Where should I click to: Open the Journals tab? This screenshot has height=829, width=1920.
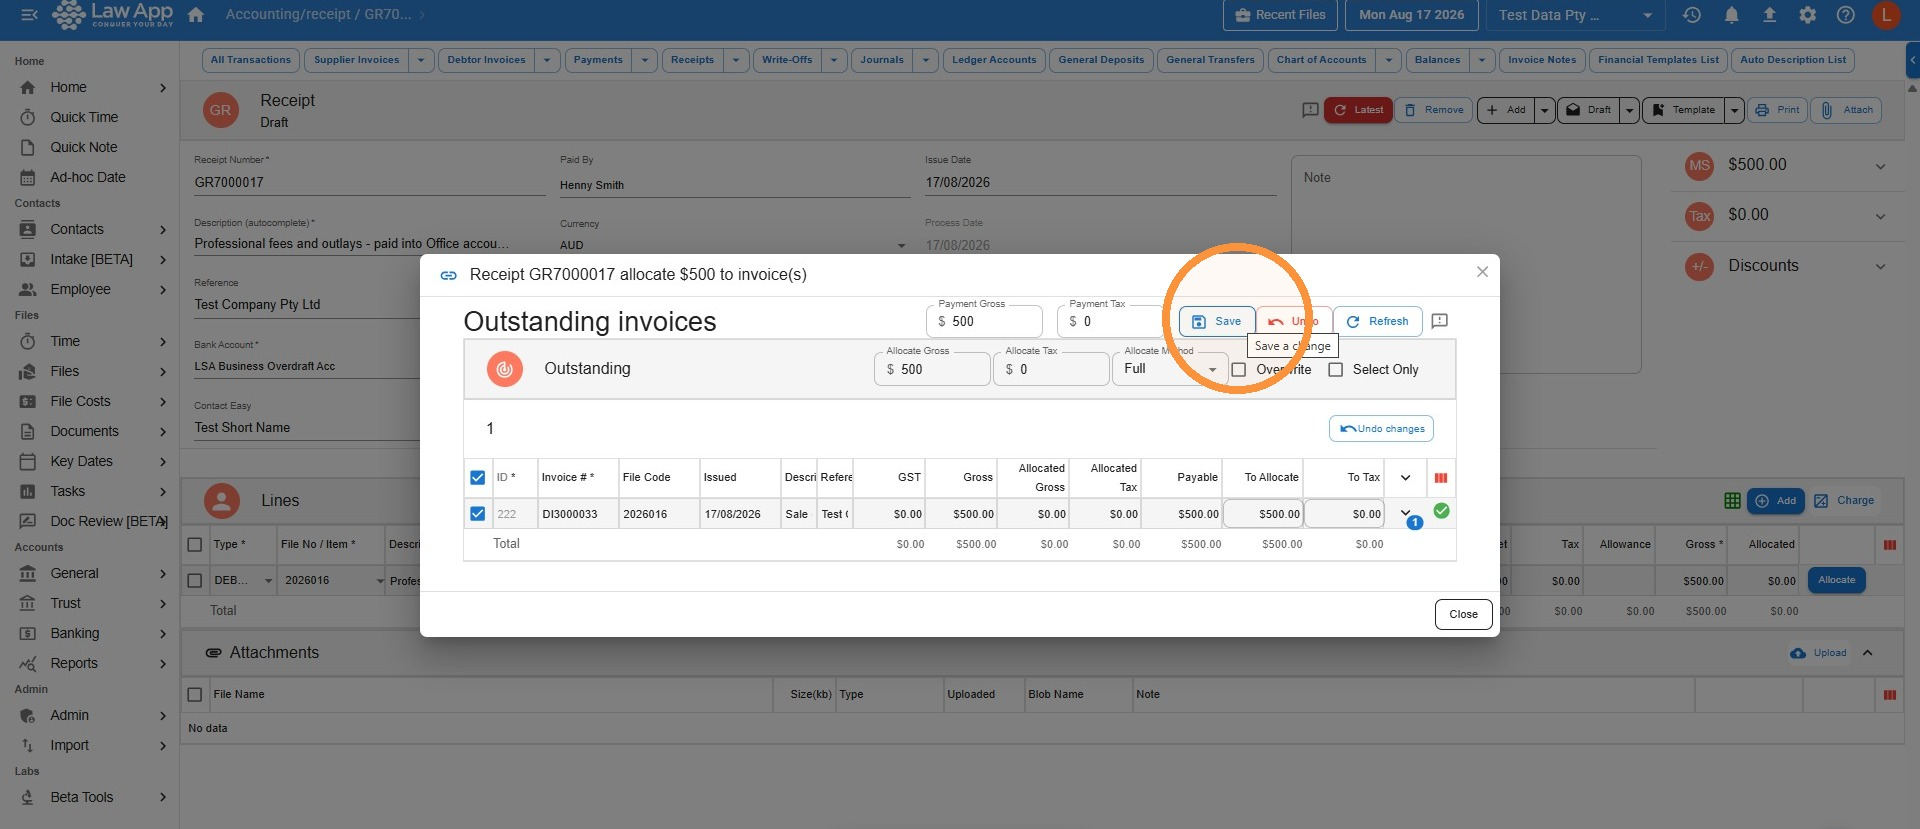882,60
